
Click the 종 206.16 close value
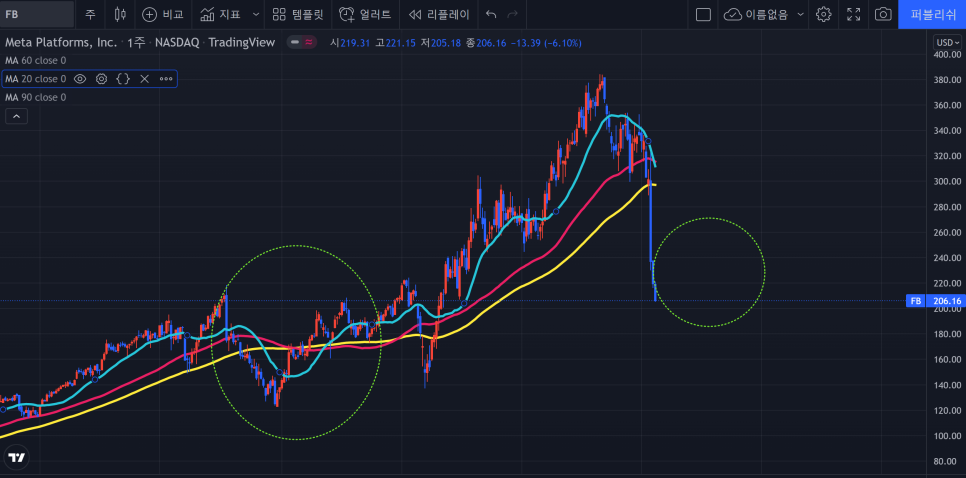click(486, 43)
